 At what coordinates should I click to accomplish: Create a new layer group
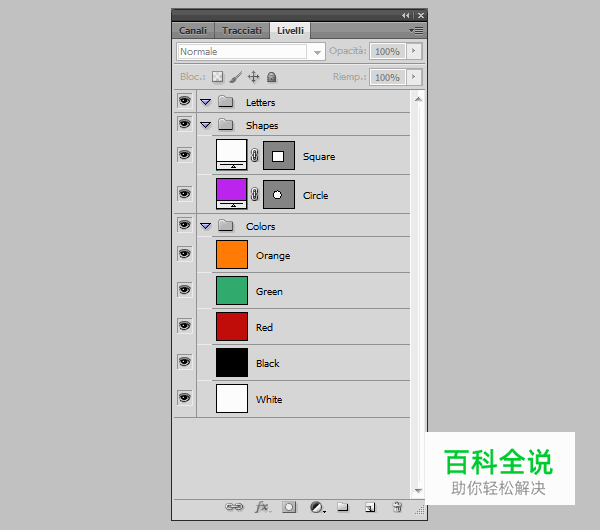click(343, 507)
